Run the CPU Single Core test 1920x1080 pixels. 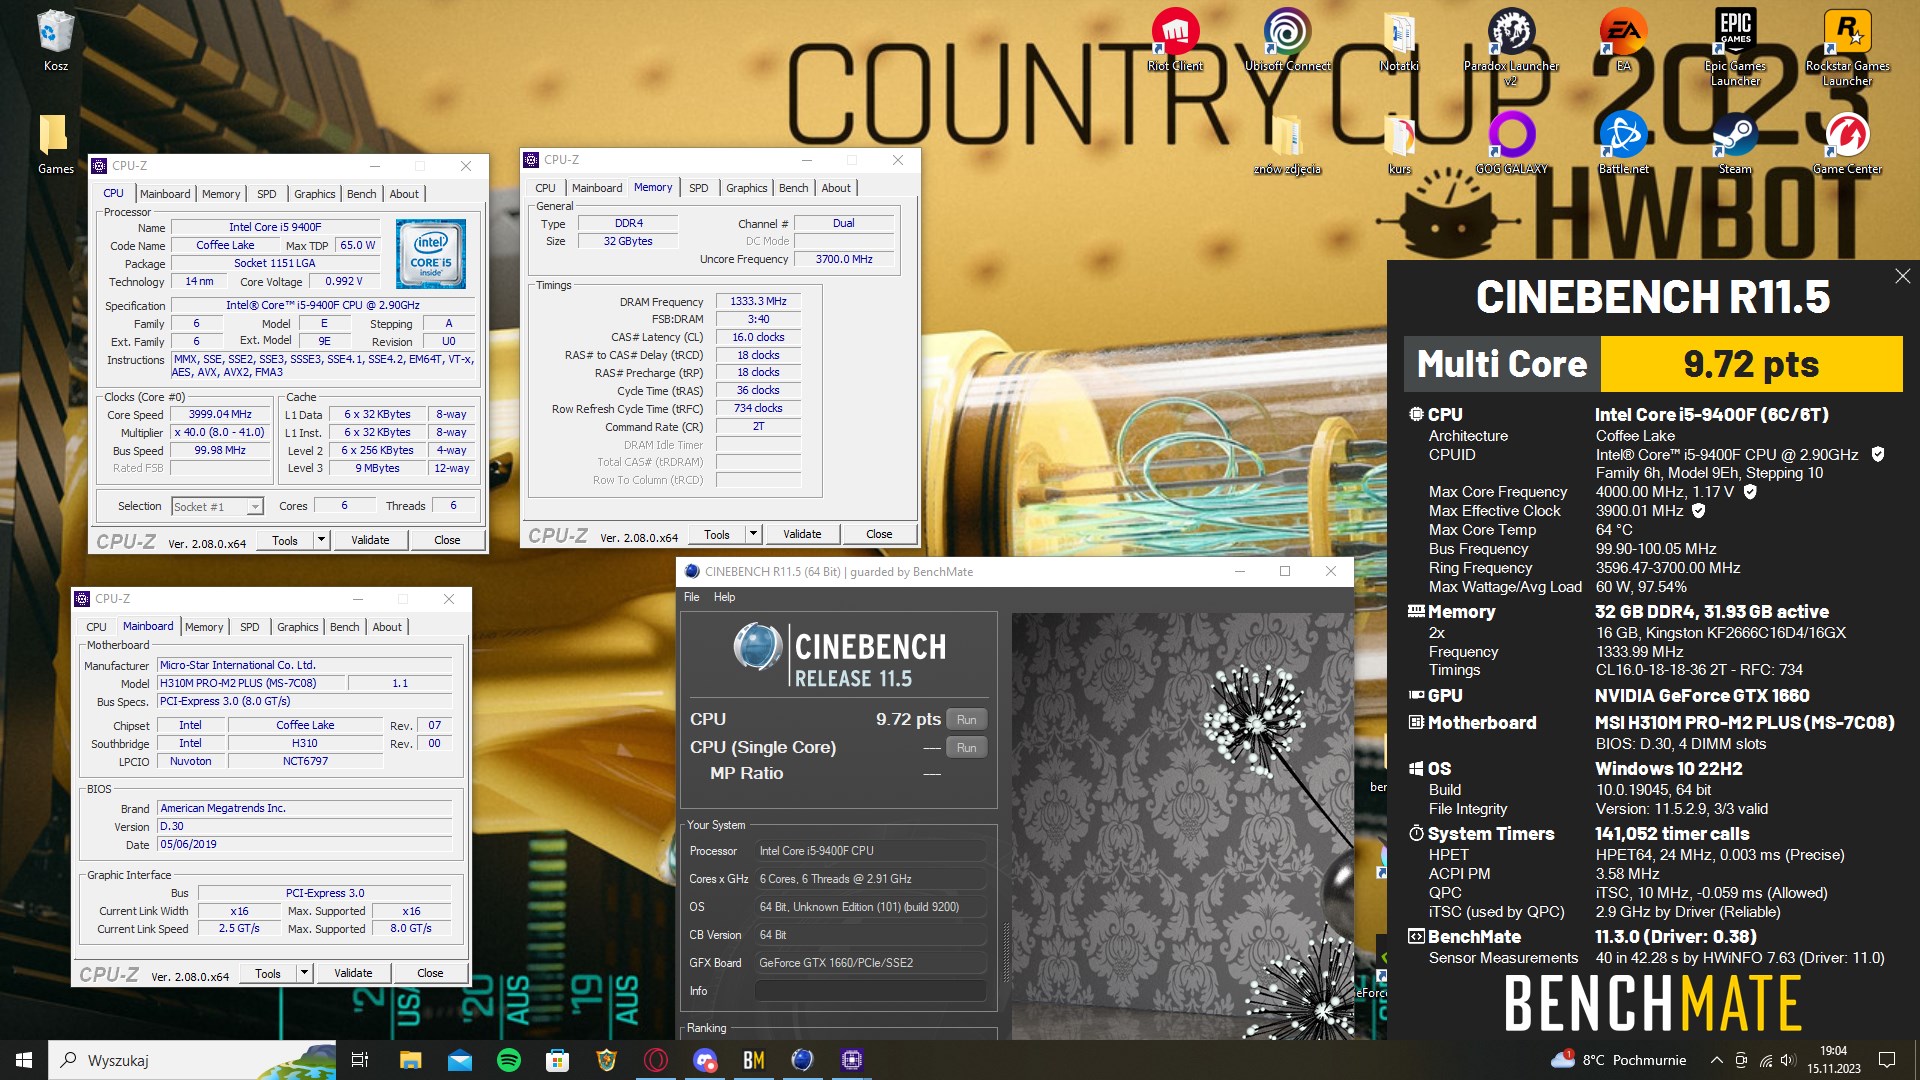tap(966, 748)
